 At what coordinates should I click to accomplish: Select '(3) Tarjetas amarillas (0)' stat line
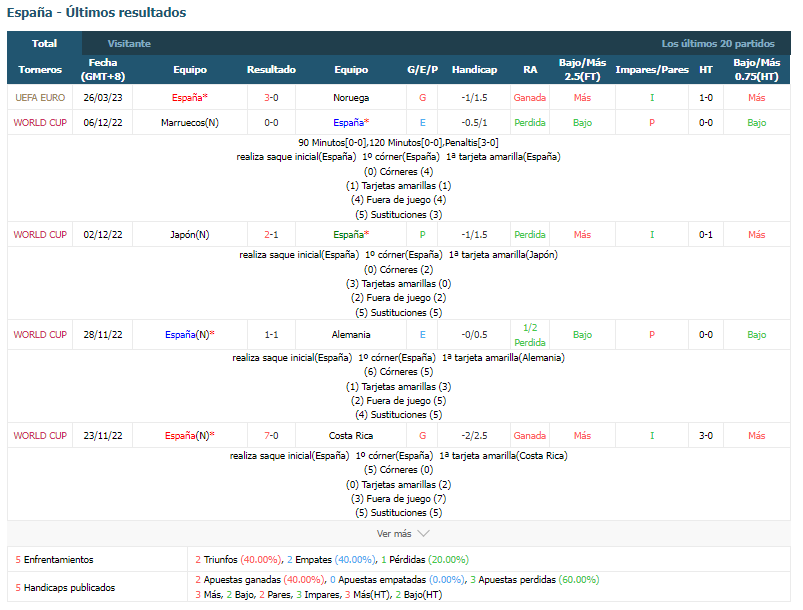click(x=398, y=284)
